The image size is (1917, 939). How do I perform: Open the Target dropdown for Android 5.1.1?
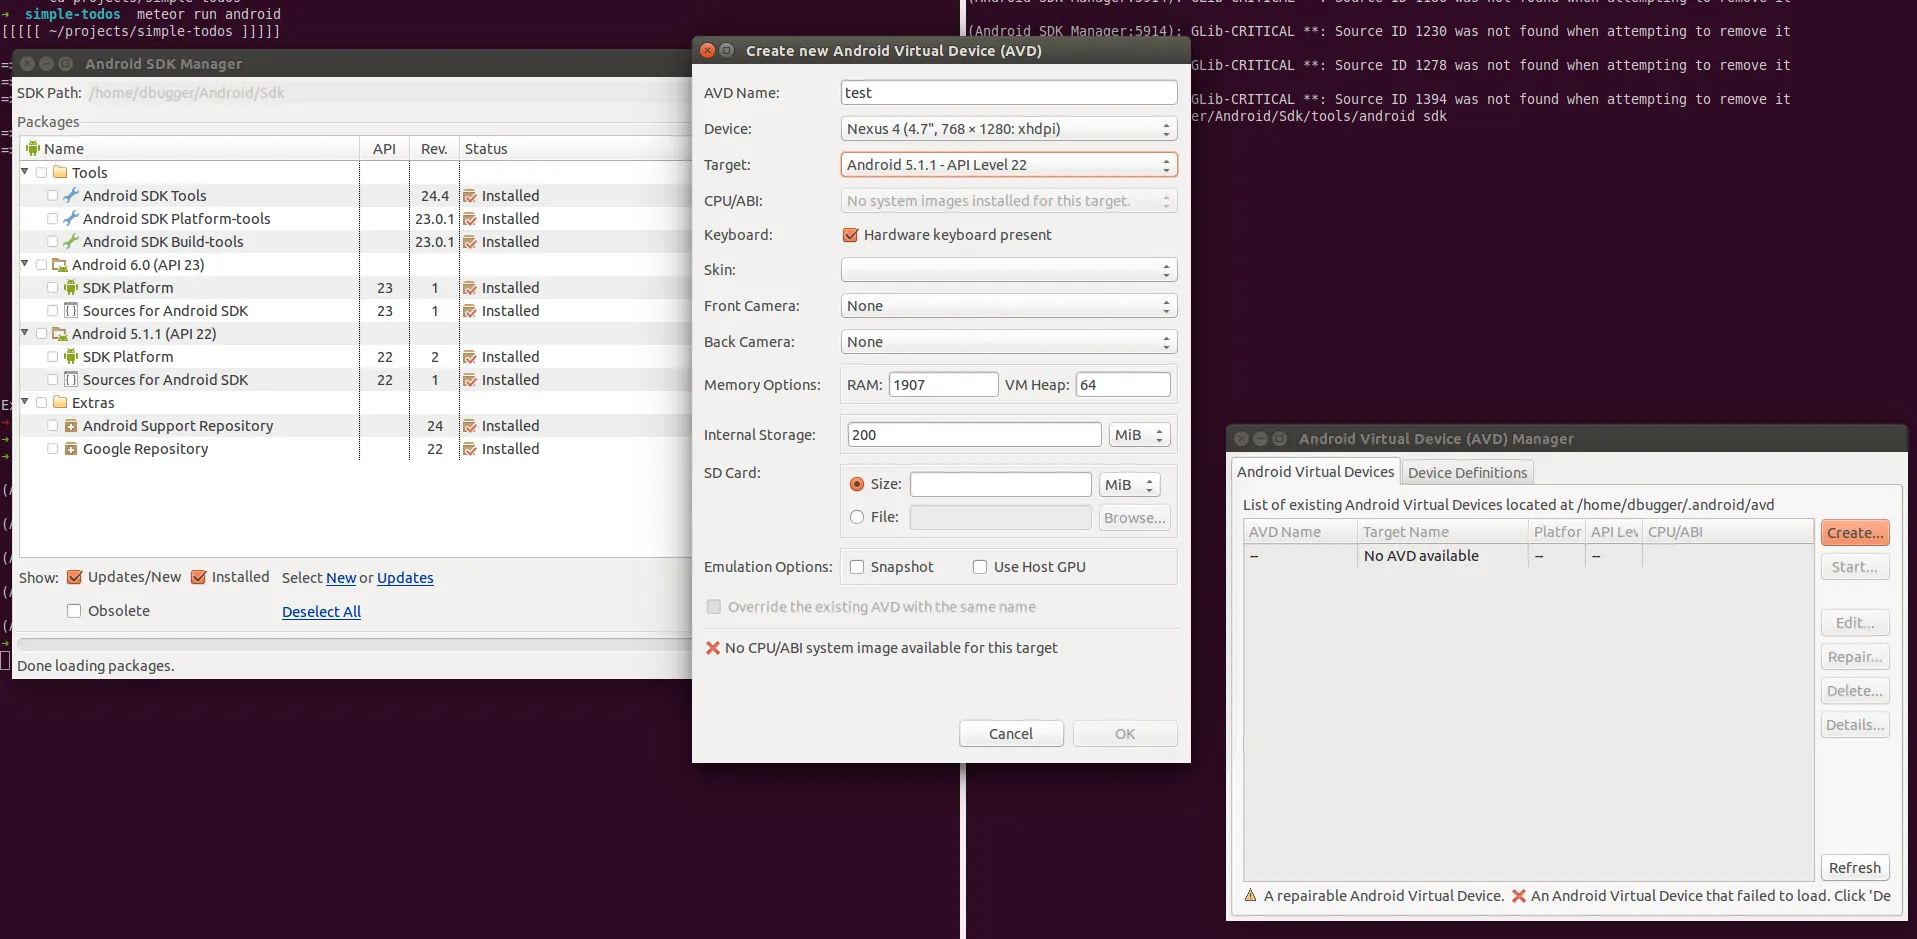coord(1009,165)
